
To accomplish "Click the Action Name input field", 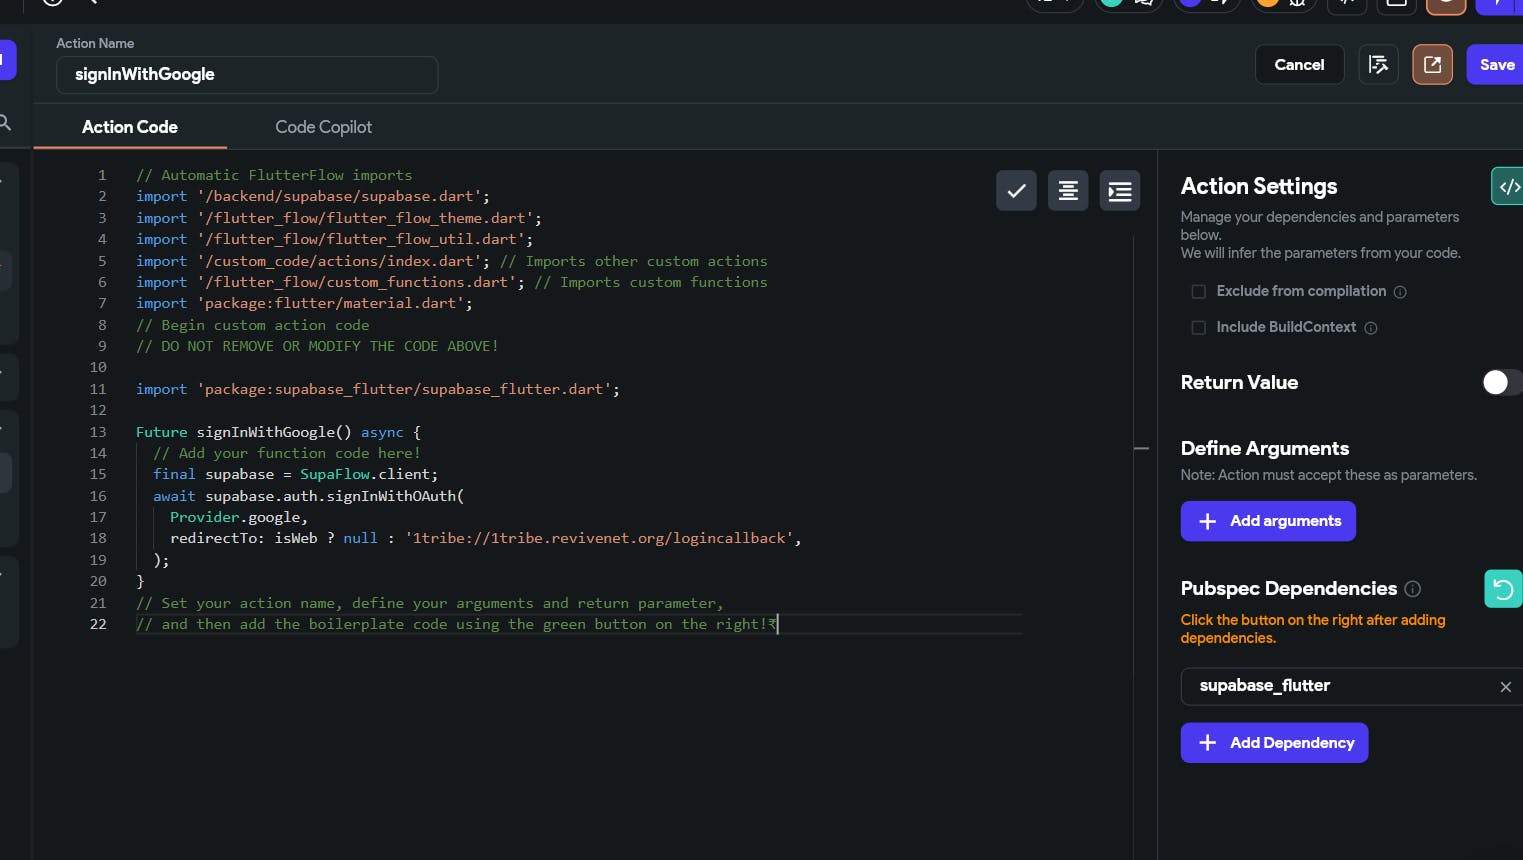I will (247, 75).
